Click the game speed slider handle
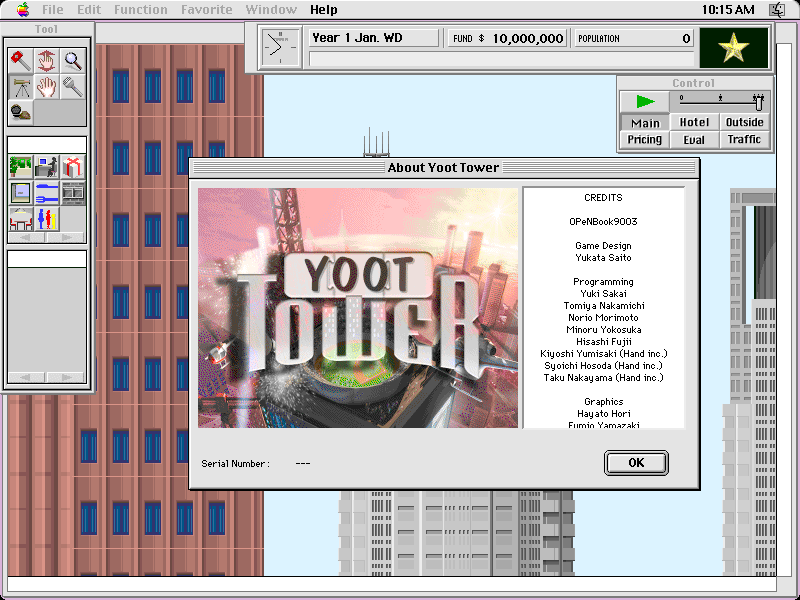The height and width of the screenshot is (600, 800). tap(759, 101)
